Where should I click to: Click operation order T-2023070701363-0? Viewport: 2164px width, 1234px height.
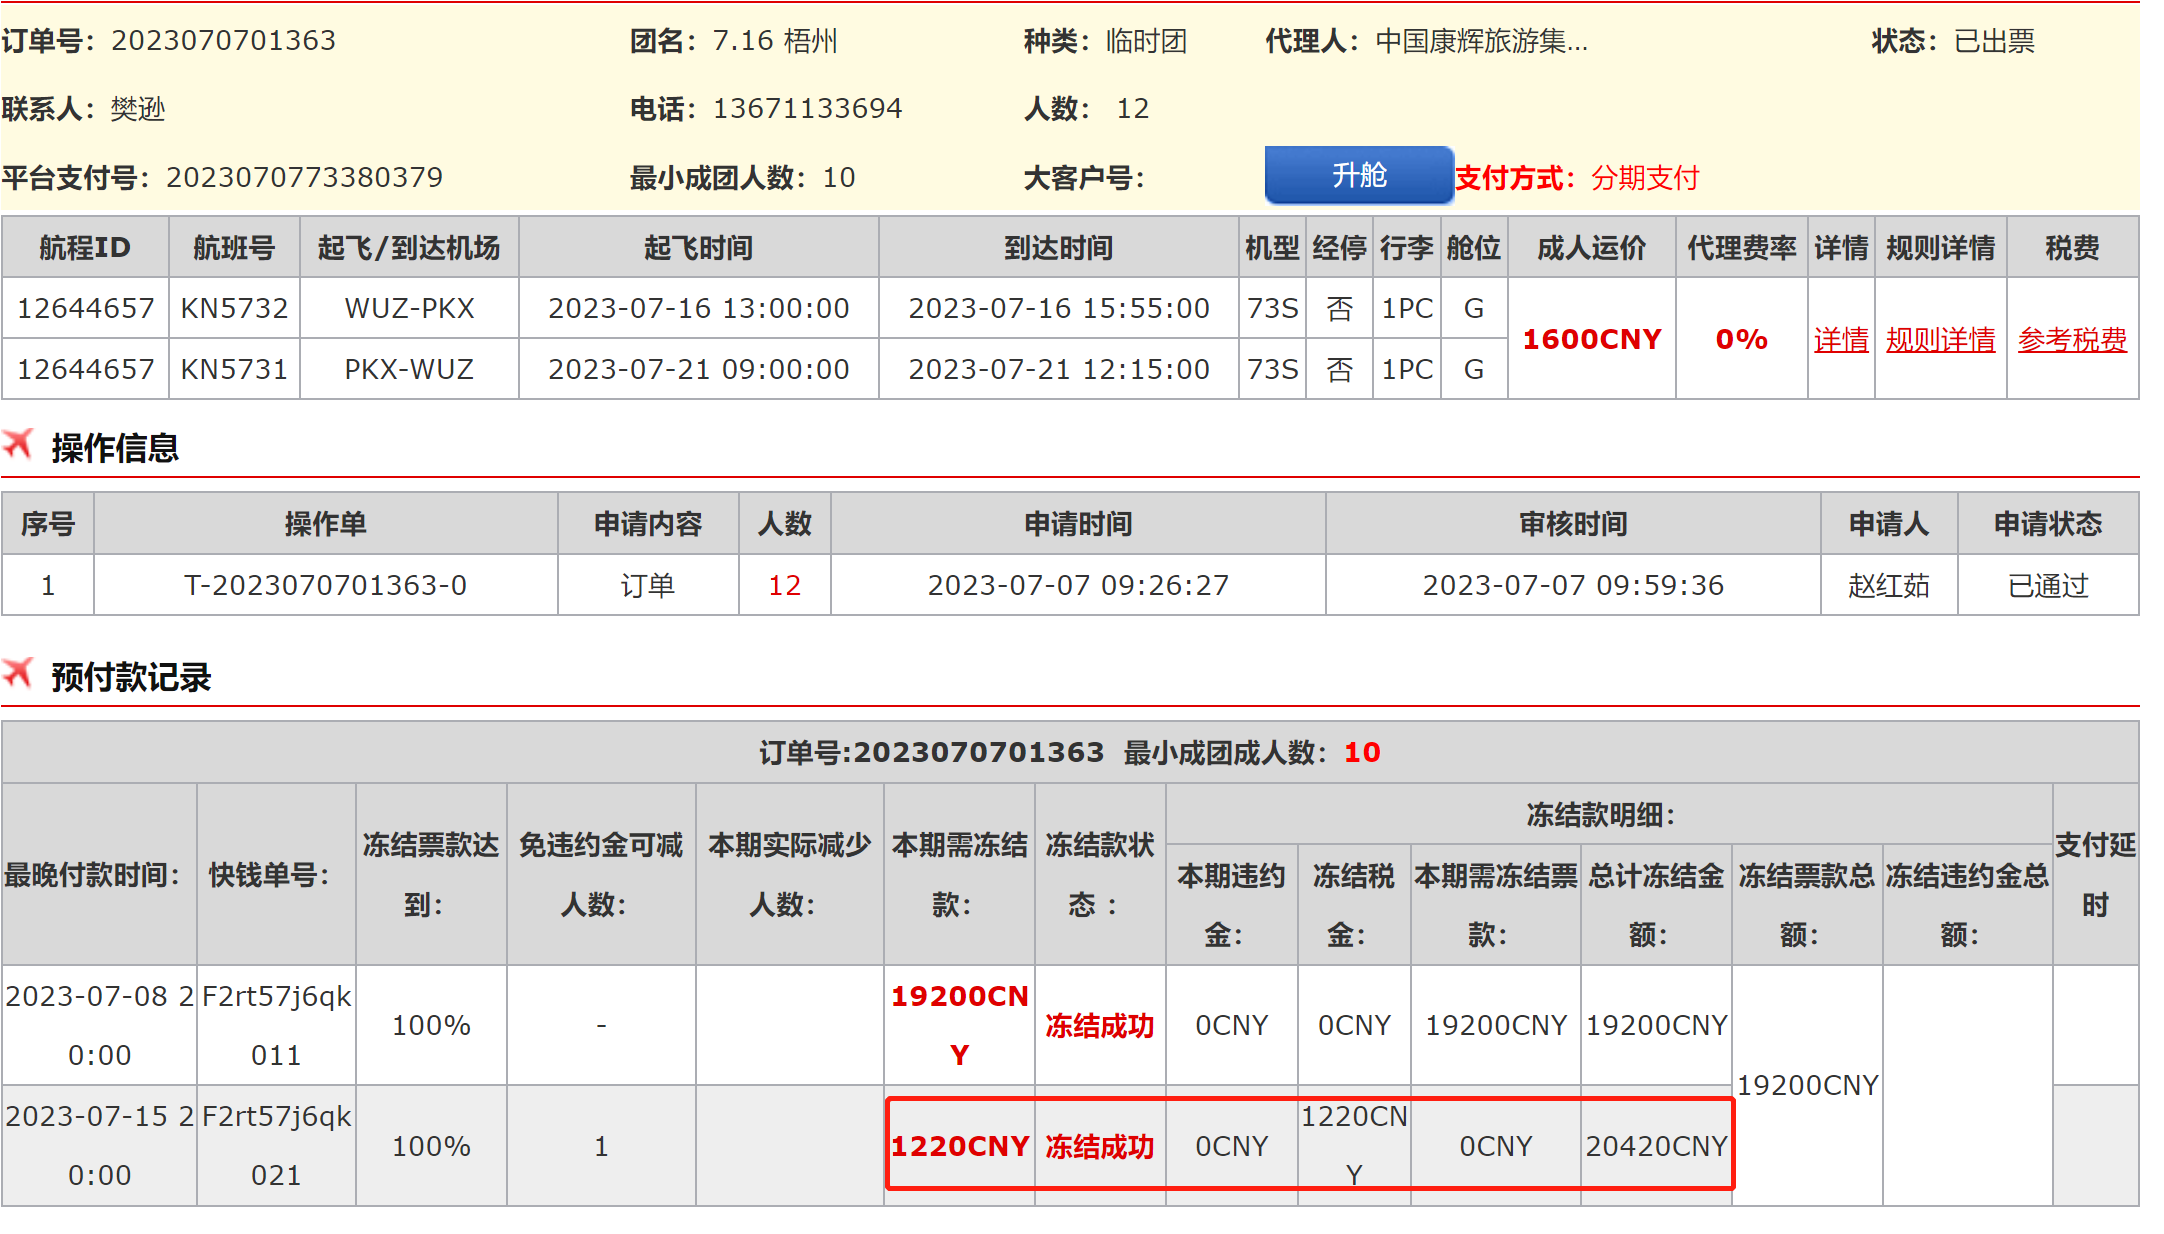pyautogui.click(x=325, y=585)
